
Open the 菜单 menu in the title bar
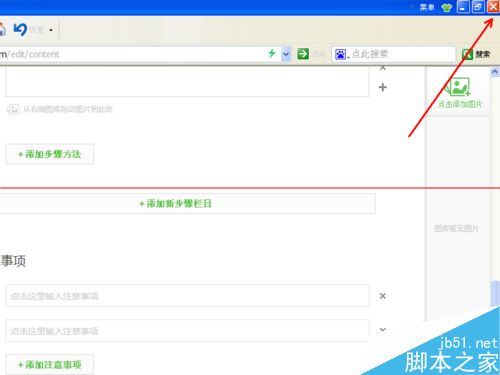click(427, 7)
